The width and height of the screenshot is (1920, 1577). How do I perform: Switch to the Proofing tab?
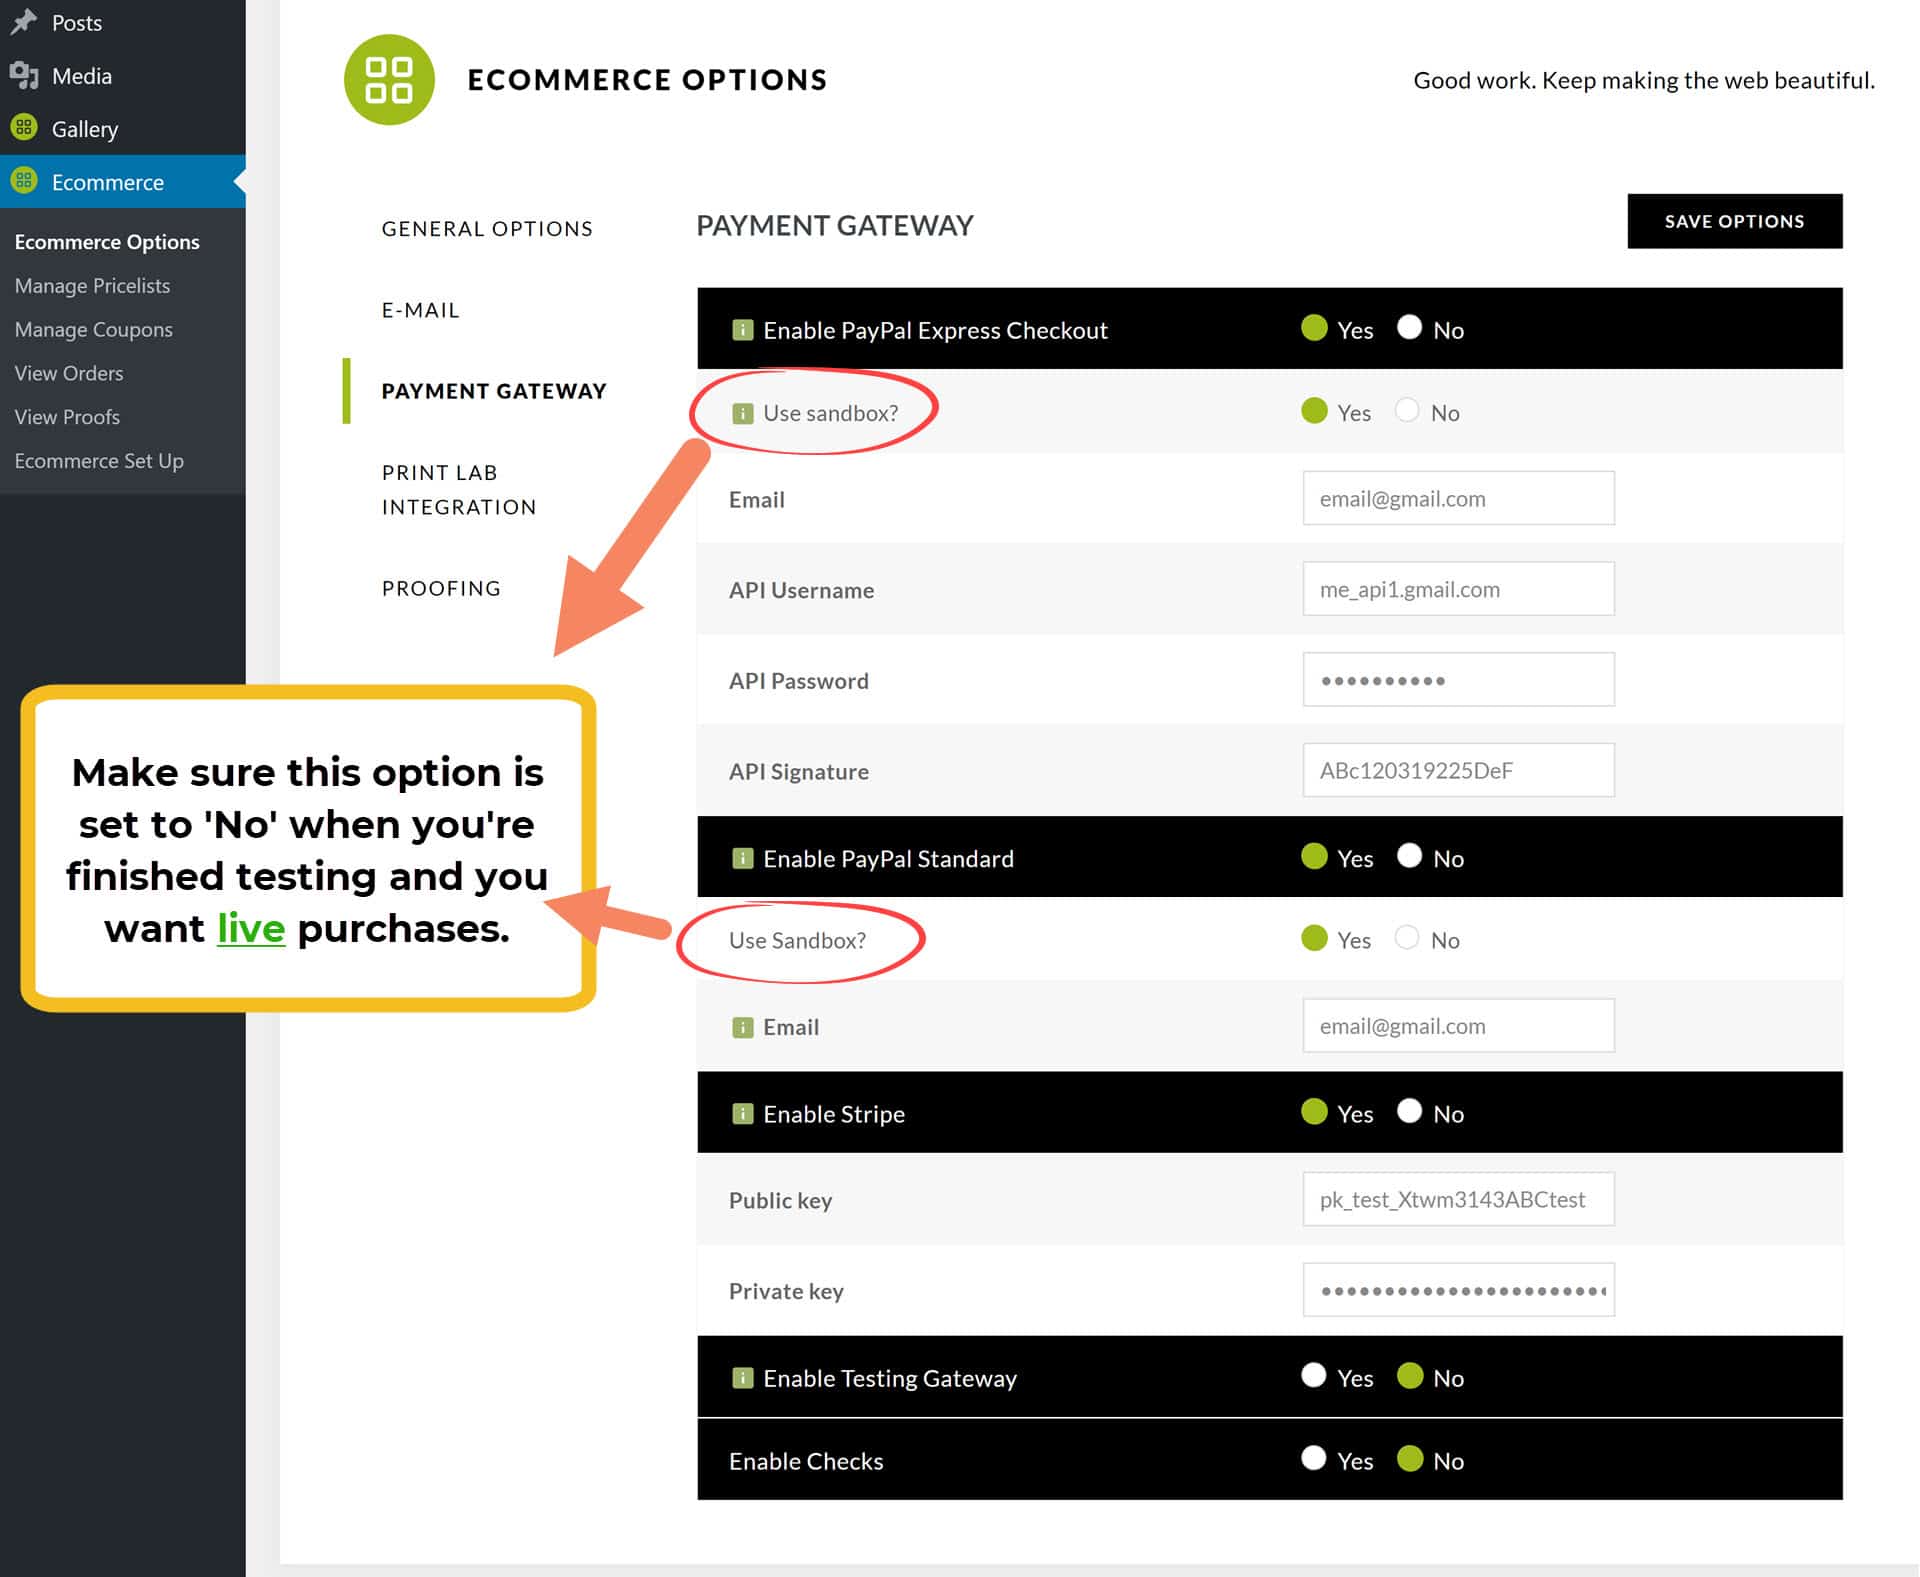pyautogui.click(x=441, y=588)
